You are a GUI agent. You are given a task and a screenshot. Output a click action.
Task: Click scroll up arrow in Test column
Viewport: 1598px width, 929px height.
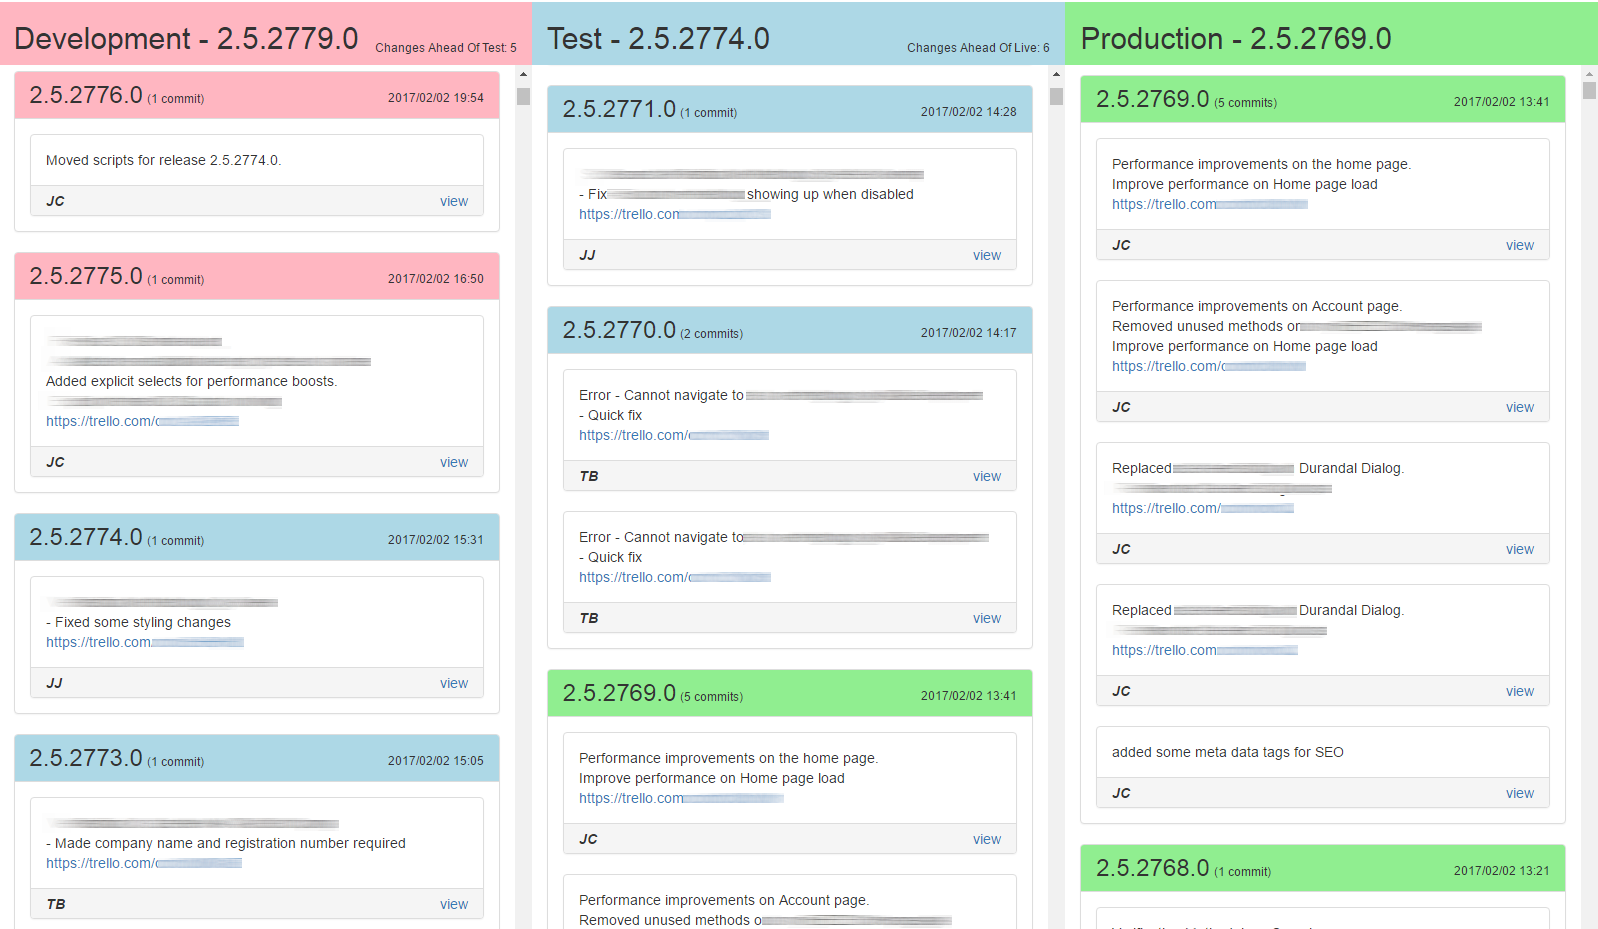1056,74
